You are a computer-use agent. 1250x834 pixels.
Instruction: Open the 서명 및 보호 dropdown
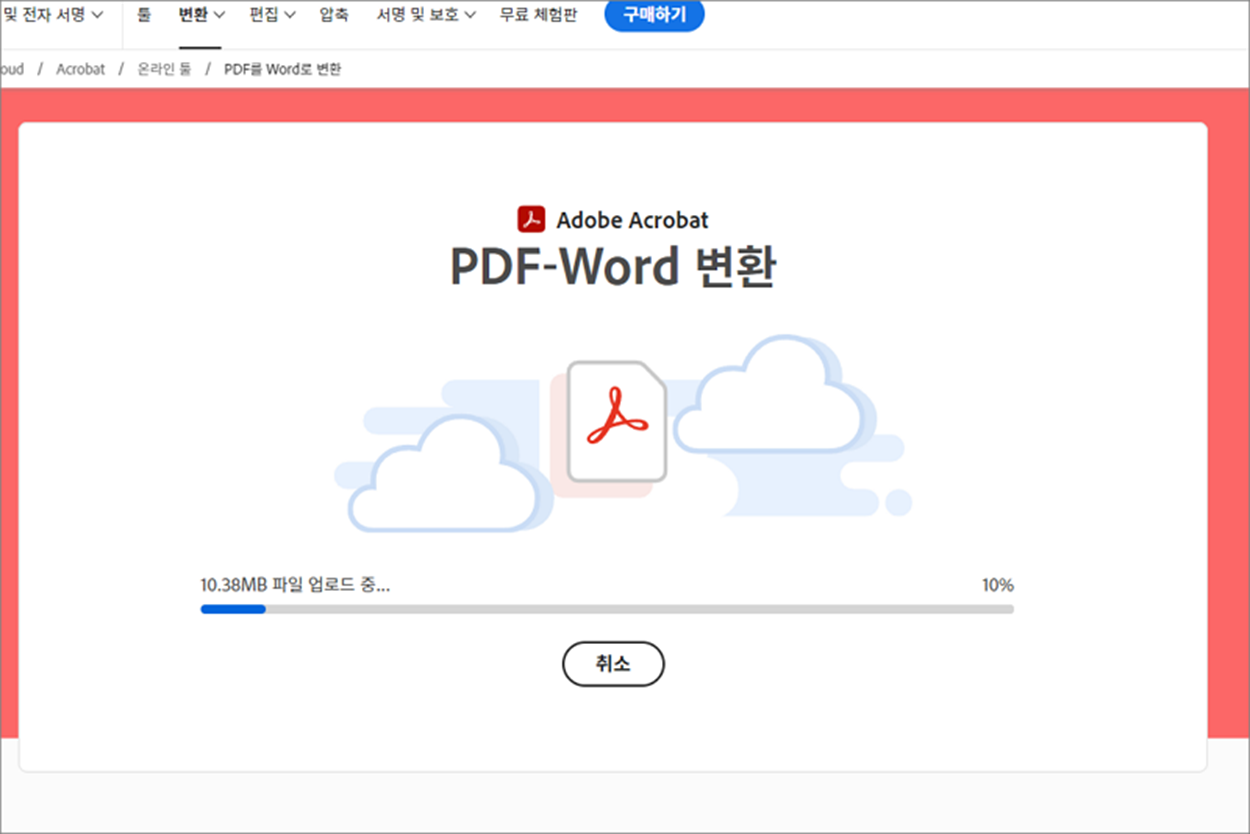(426, 15)
